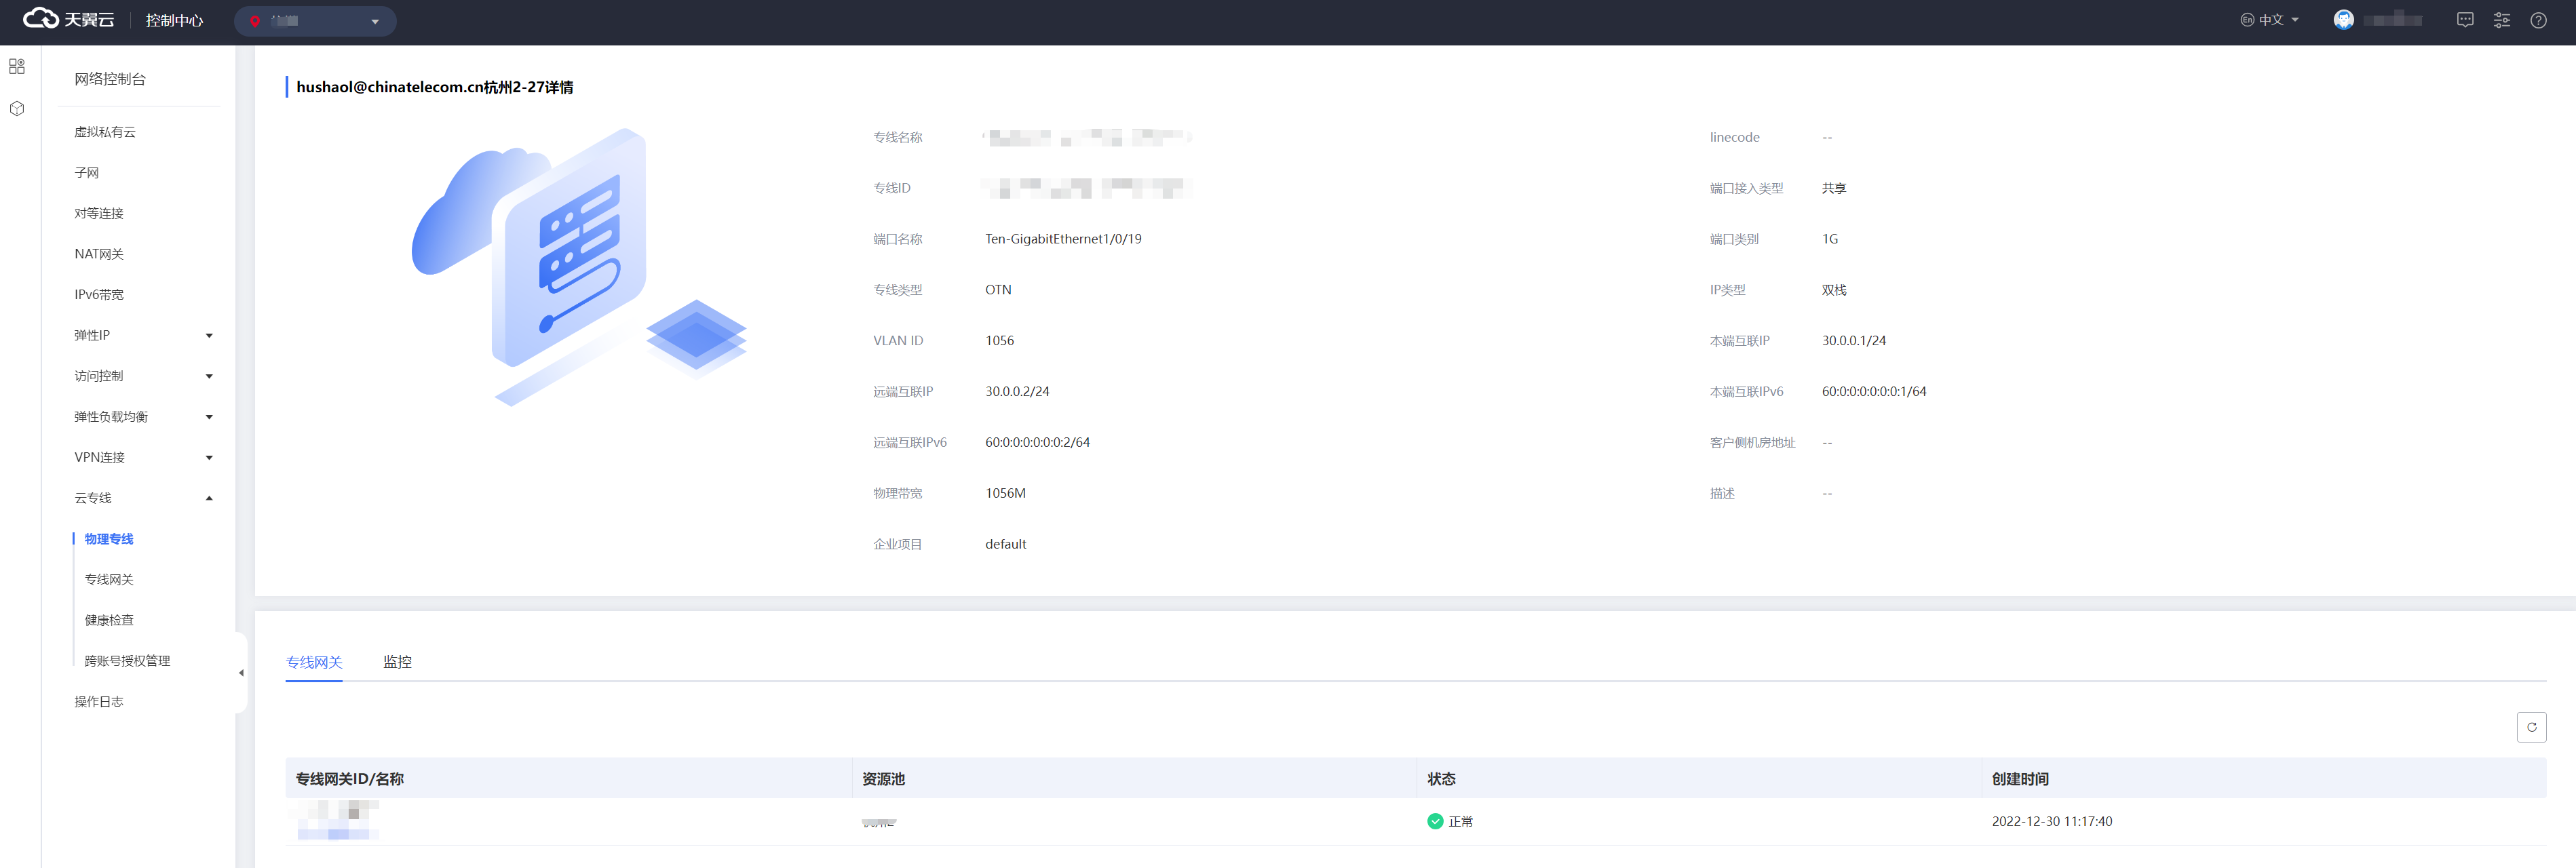The image size is (2576, 868).
Task: Switch to the 监控 tab
Action: click(397, 662)
